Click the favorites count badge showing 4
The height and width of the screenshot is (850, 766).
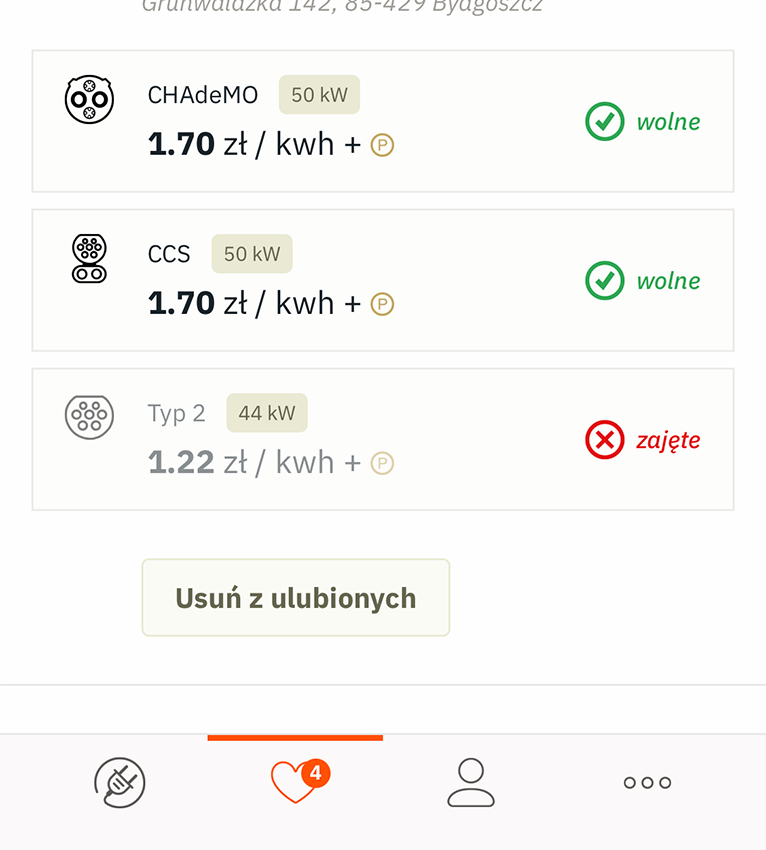[x=316, y=772]
